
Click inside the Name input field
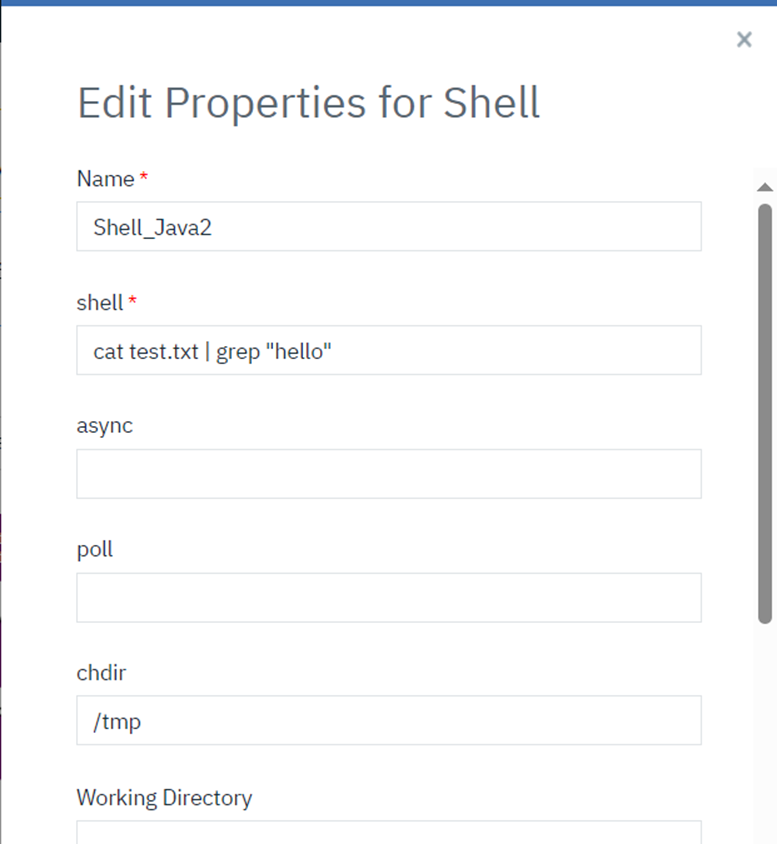(388, 227)
